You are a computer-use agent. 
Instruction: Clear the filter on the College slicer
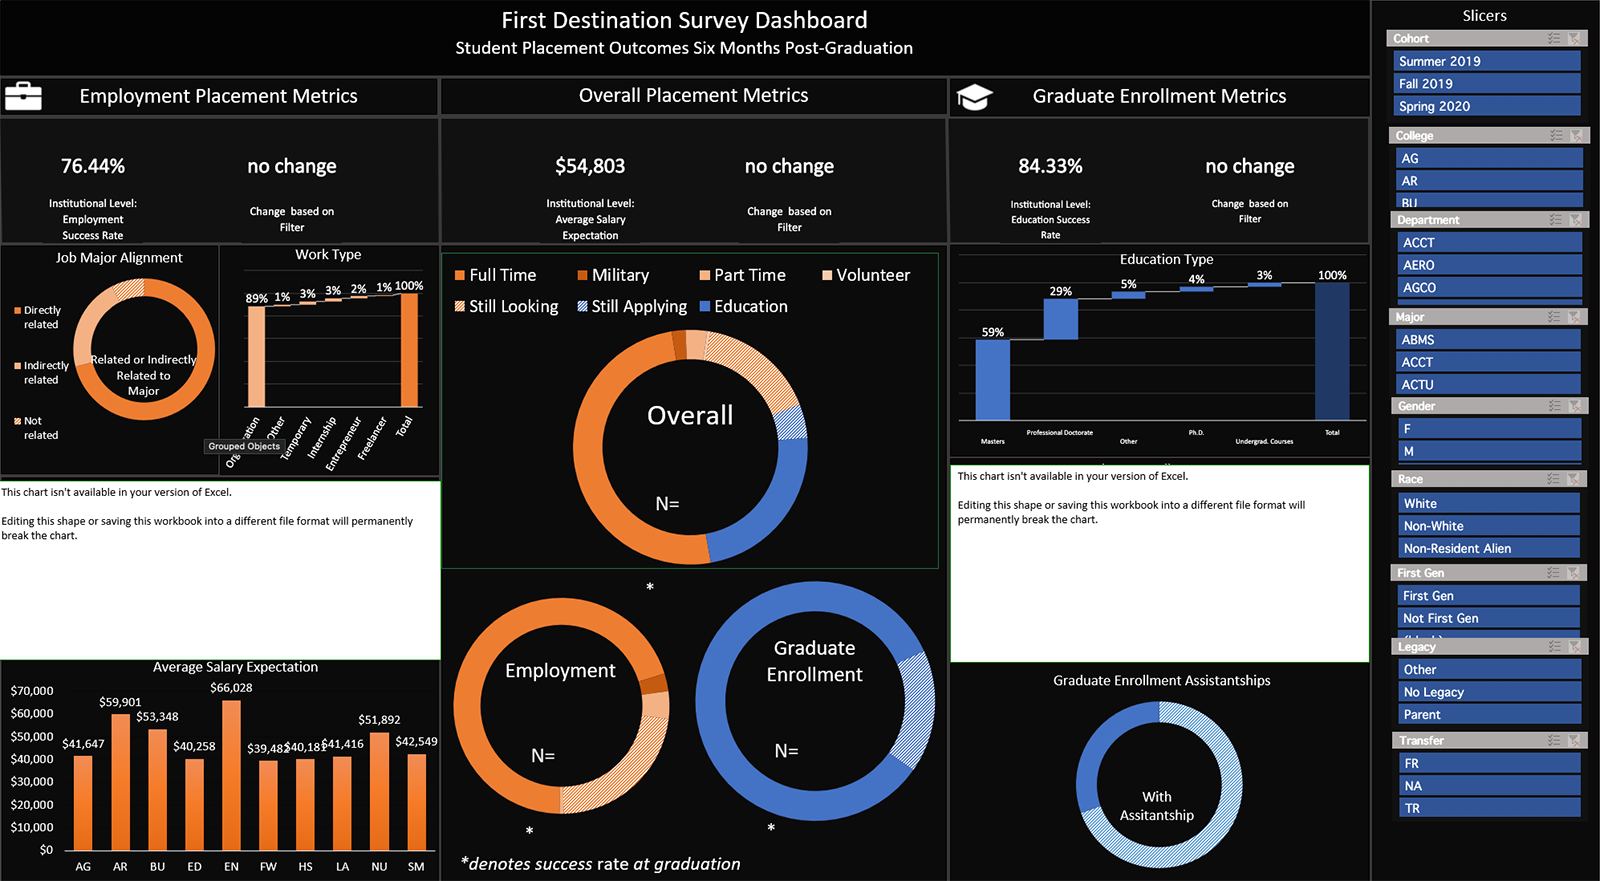pyautogui.click(x=1576, y=136)
